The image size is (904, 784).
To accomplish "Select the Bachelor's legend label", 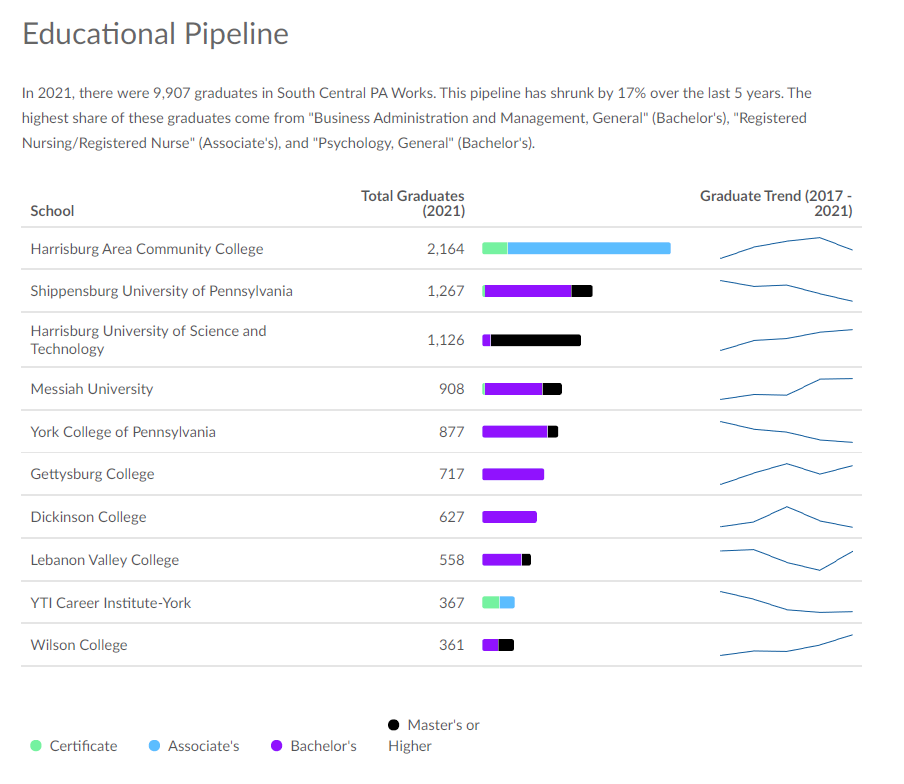I will pyautogui.click(x=323, y=746).
